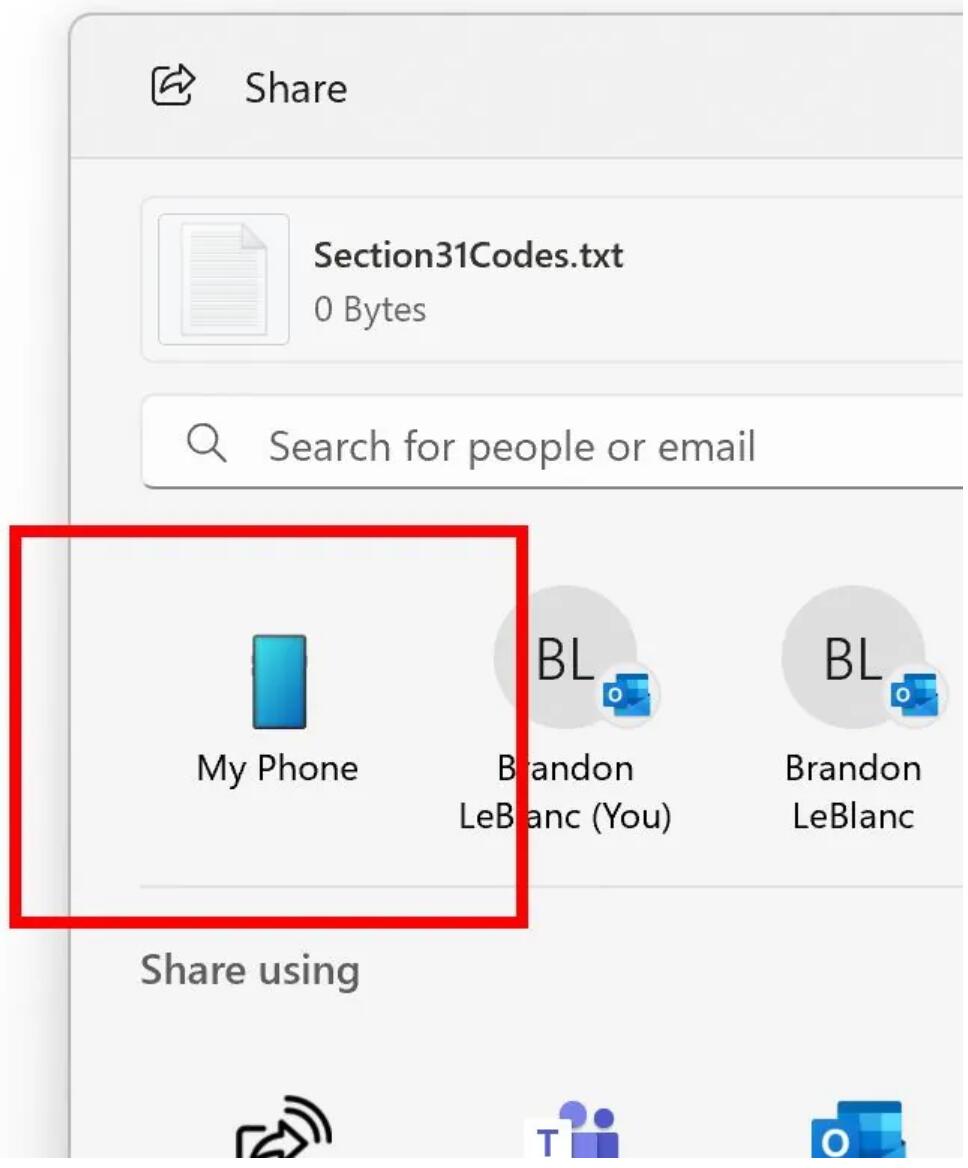Select the rightmost BL contact avatar
Screen dimensions: 968x1168
851,656
